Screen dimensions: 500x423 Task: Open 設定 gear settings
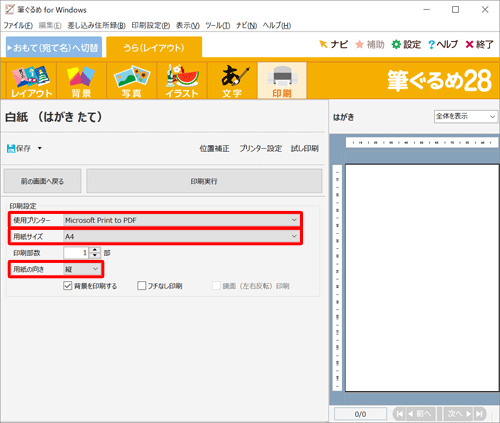[x=406, y=44]
